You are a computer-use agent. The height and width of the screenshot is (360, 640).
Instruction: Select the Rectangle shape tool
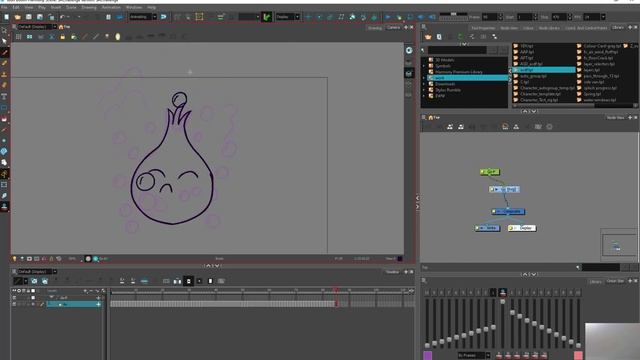4,108
